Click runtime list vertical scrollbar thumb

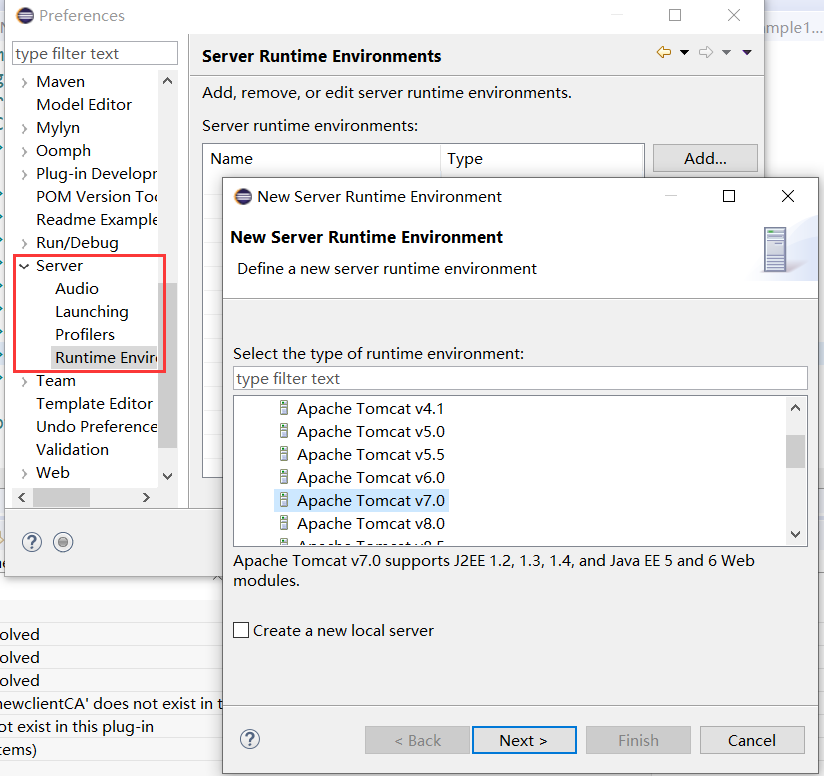(x=796, y=451)
